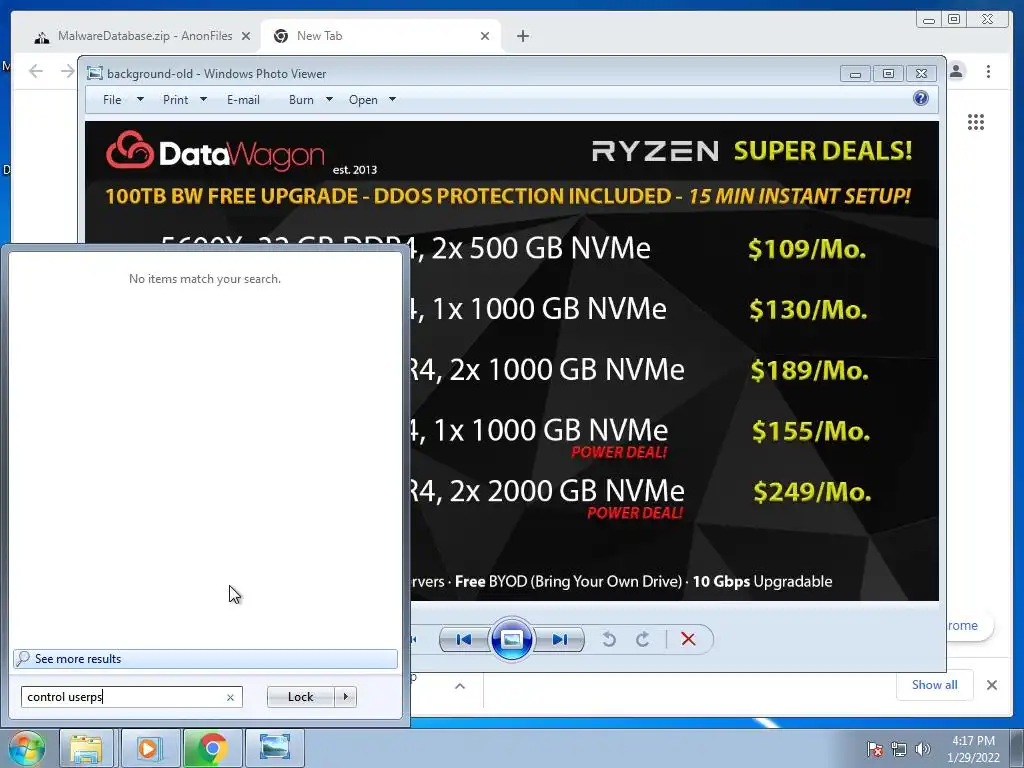1024x768 pixels.
Task: Click Chrome back arrow
Action: (36, 71)
